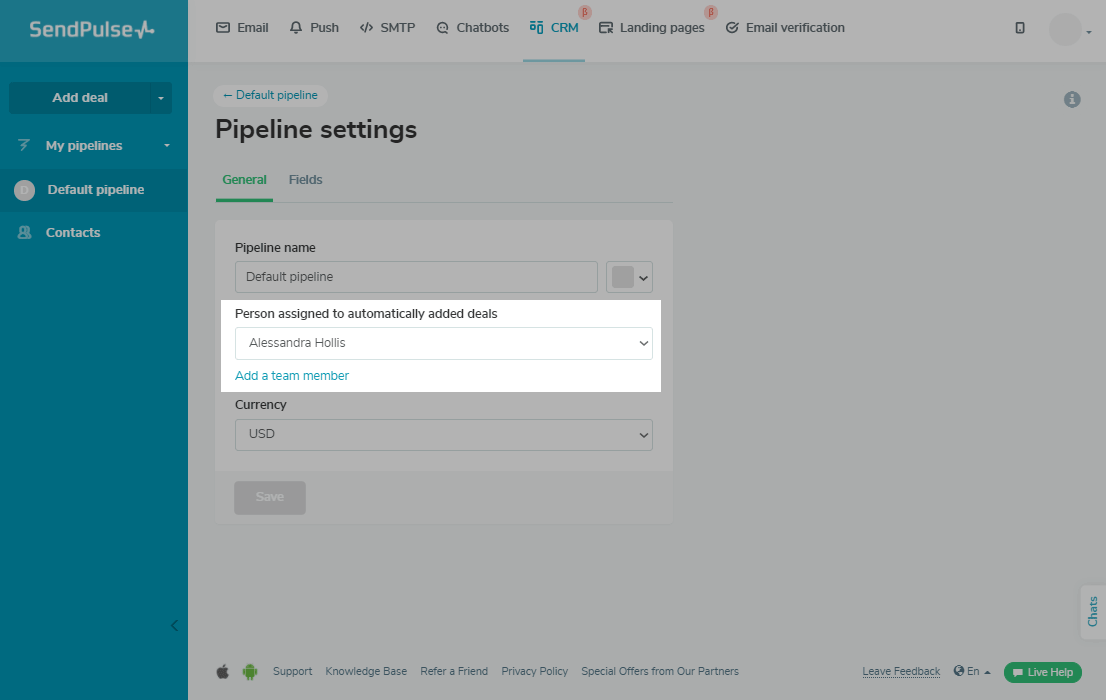This screenshot has width=1106, height=700.
Task: Click the SendPulse logo
Action: (x=92, y=30)
